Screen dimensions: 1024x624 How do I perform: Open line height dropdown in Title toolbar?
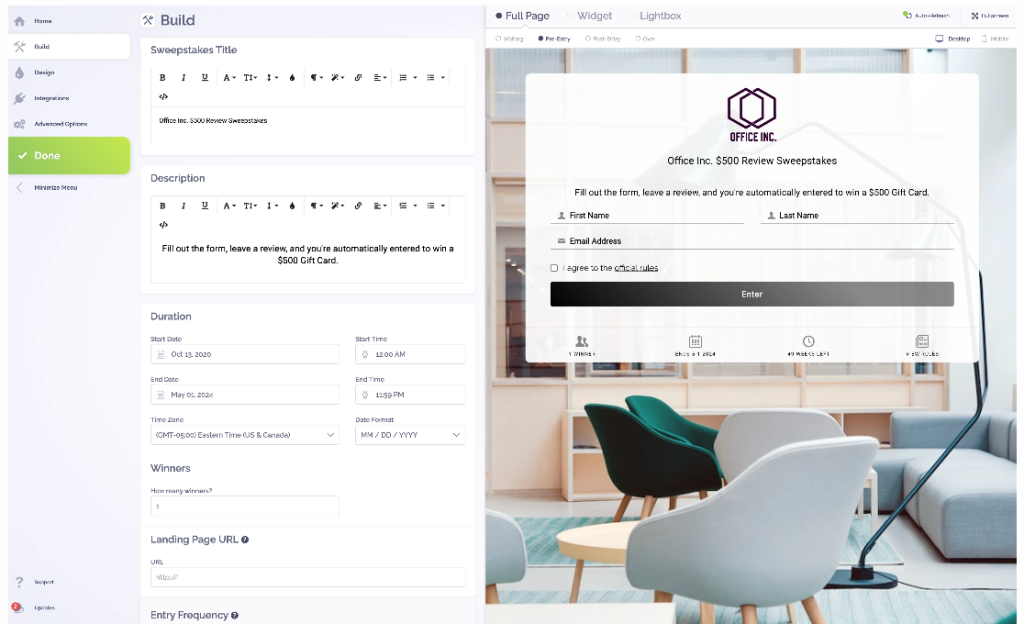272,78
